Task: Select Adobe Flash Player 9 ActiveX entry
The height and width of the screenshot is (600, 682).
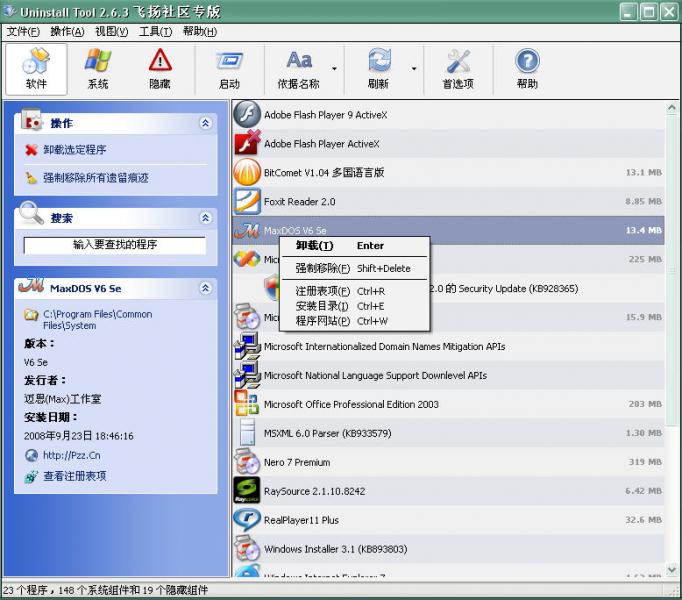Action: tap(448, 115)
